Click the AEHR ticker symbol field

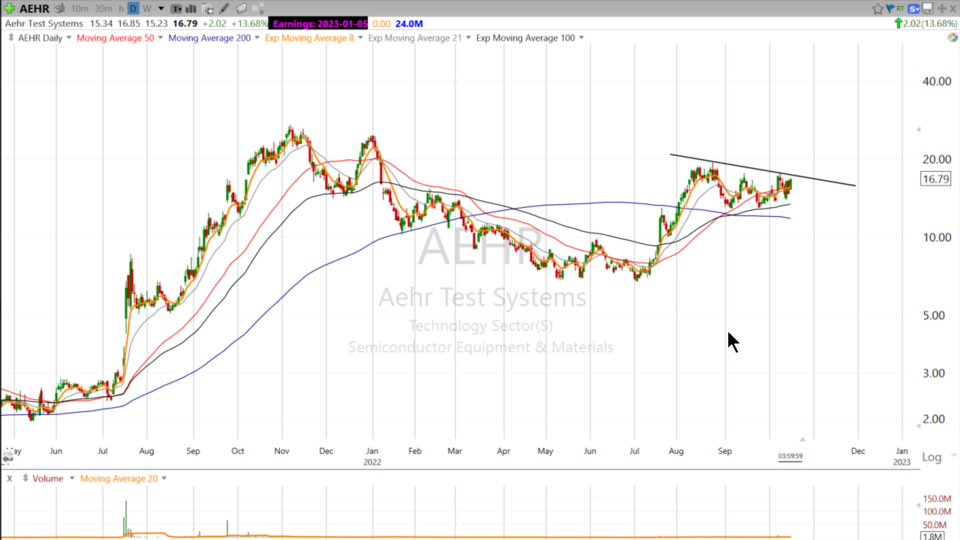(34, 9)
